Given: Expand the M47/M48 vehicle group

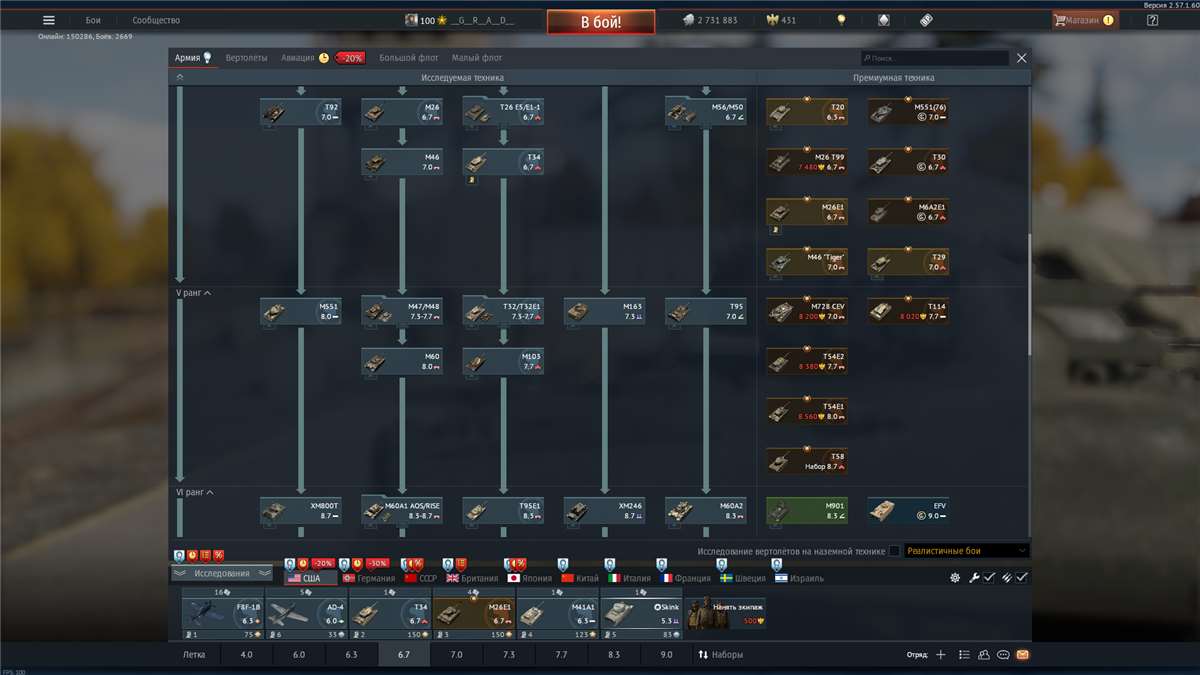Looking at the screenshot, I should point(402,312).
